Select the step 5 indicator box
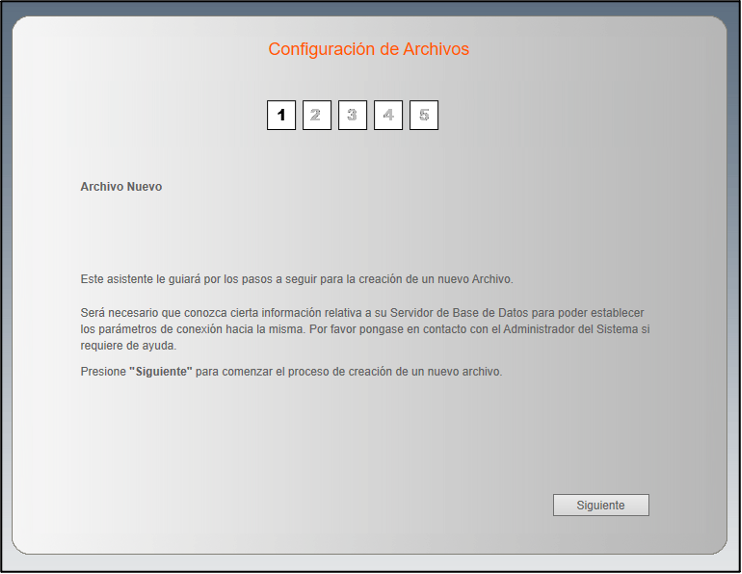Image resolution: width=742 pixels, height=574 pixels. 424,115
